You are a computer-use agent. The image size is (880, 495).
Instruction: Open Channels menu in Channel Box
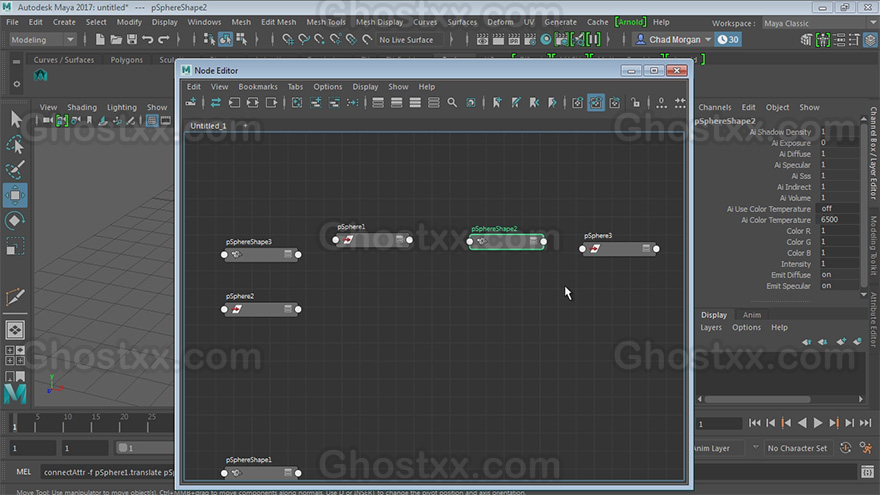[x=714, y=107]
